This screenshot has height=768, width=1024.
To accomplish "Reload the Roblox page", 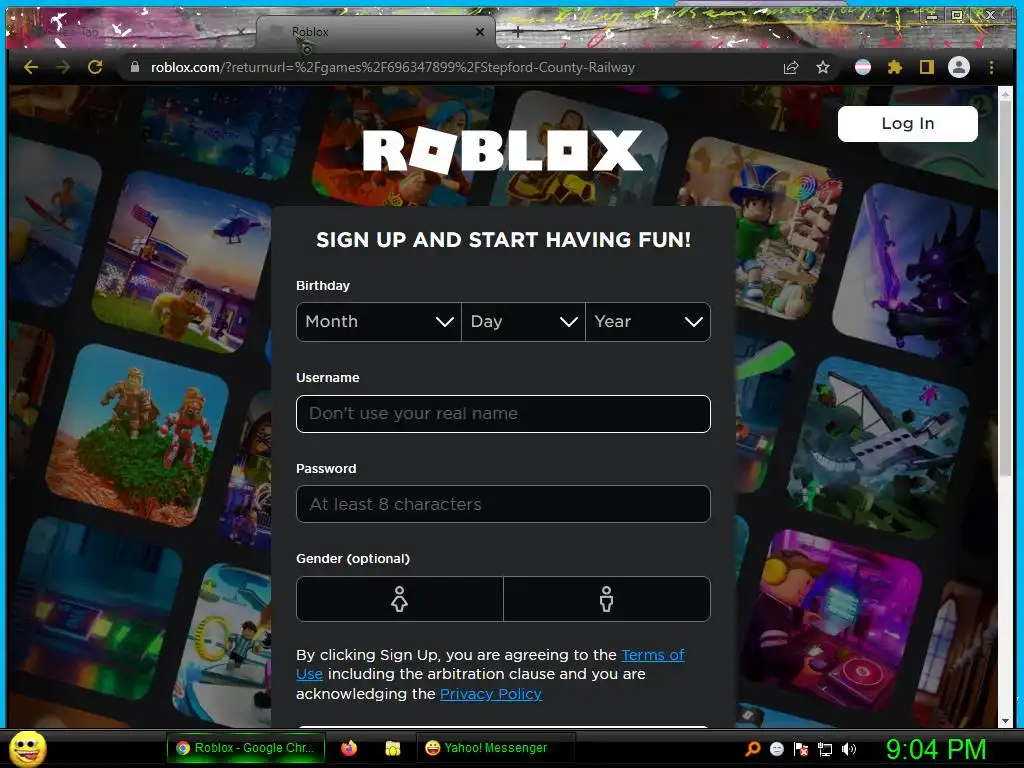I will (x=95, y=67).
